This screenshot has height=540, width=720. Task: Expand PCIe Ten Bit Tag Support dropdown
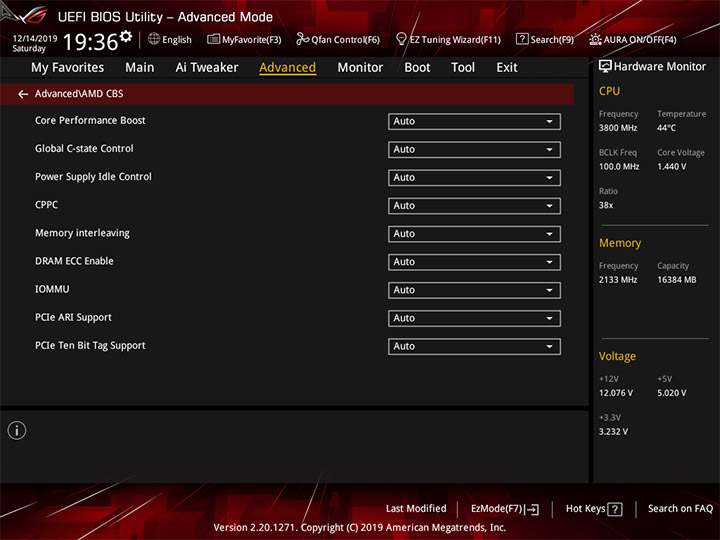[x=474, y=346]
